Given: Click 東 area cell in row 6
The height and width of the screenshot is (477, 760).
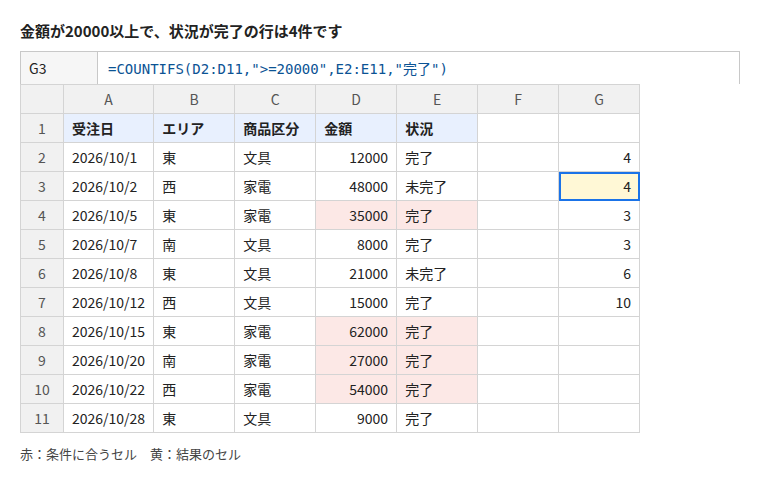Looking at the screenshot, I should pos(194,273).
